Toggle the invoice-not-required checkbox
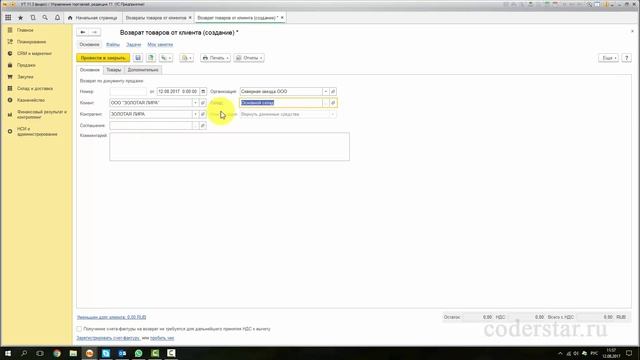Image resolution: width=640 pixels, height=360 pixels. 79,329
